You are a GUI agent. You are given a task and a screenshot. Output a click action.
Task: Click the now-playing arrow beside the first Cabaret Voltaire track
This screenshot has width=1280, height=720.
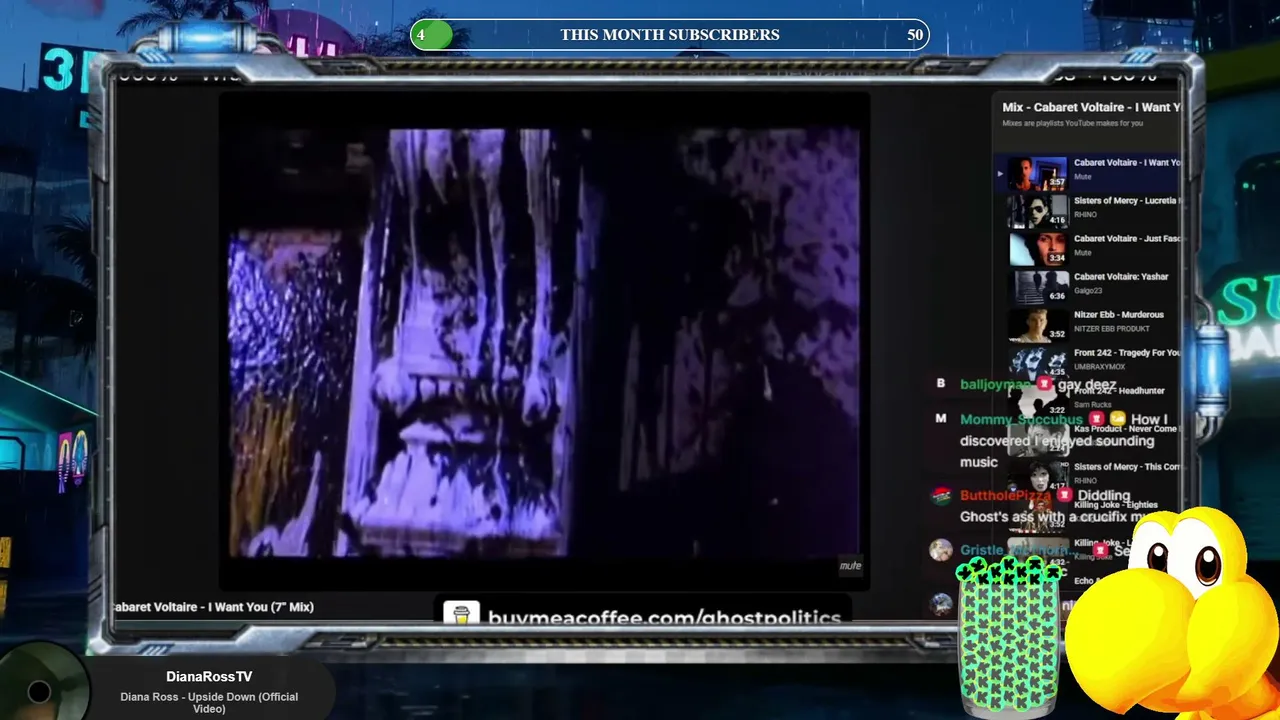click(999, 173)
